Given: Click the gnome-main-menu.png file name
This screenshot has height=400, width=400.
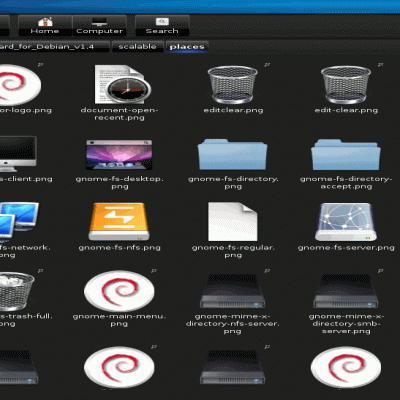Looking at the screenshot, I should (119, 320).
